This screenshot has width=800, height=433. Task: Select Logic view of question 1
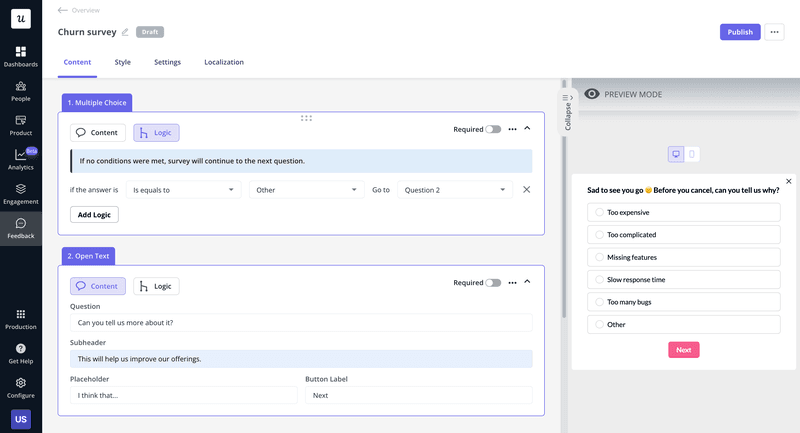[x=156, y=133]
